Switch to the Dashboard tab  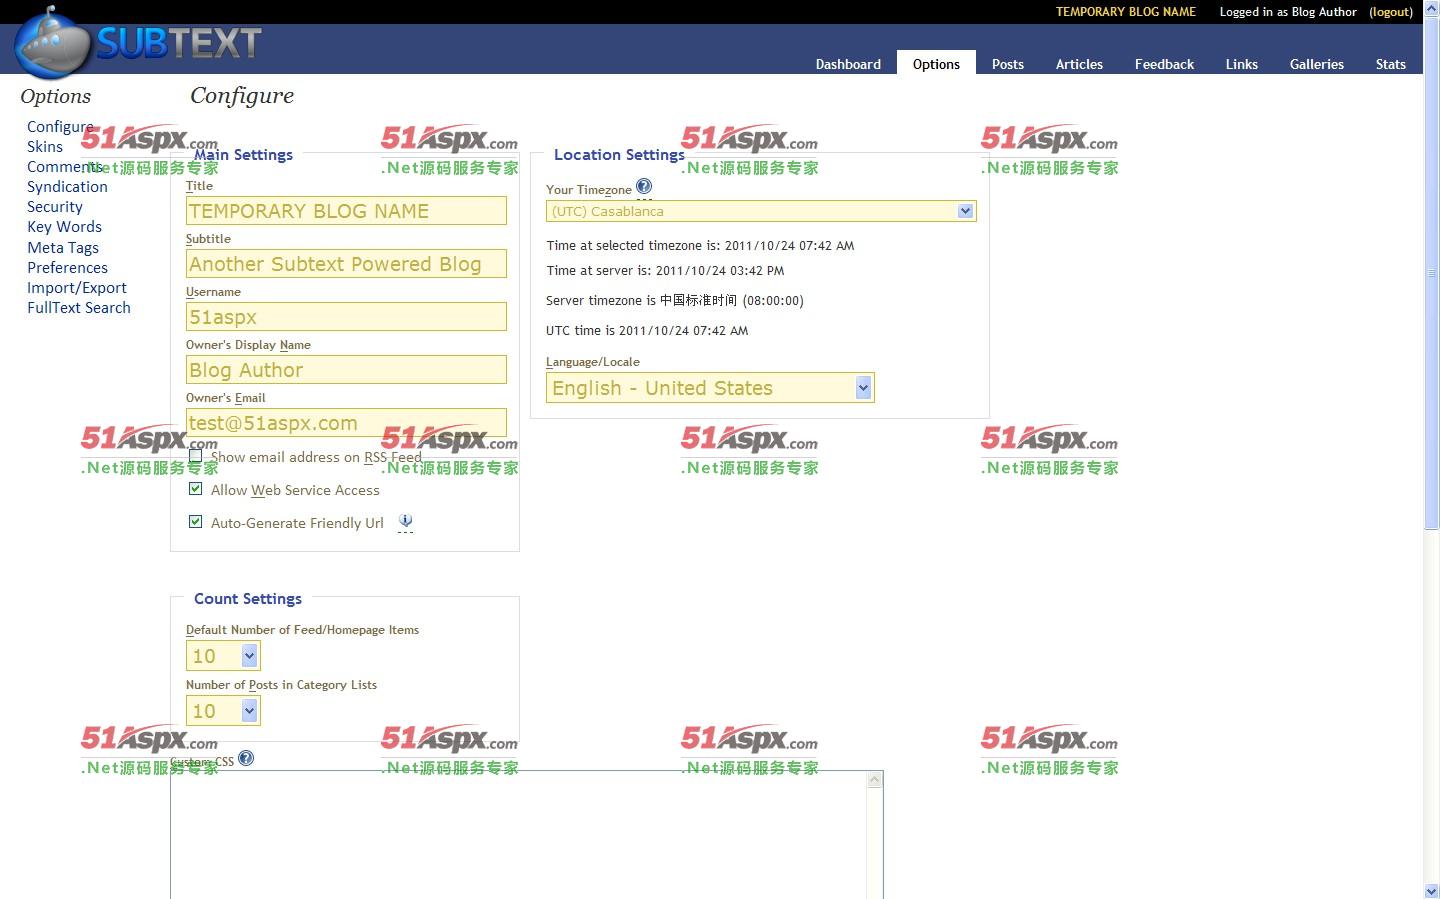(848, 64)
